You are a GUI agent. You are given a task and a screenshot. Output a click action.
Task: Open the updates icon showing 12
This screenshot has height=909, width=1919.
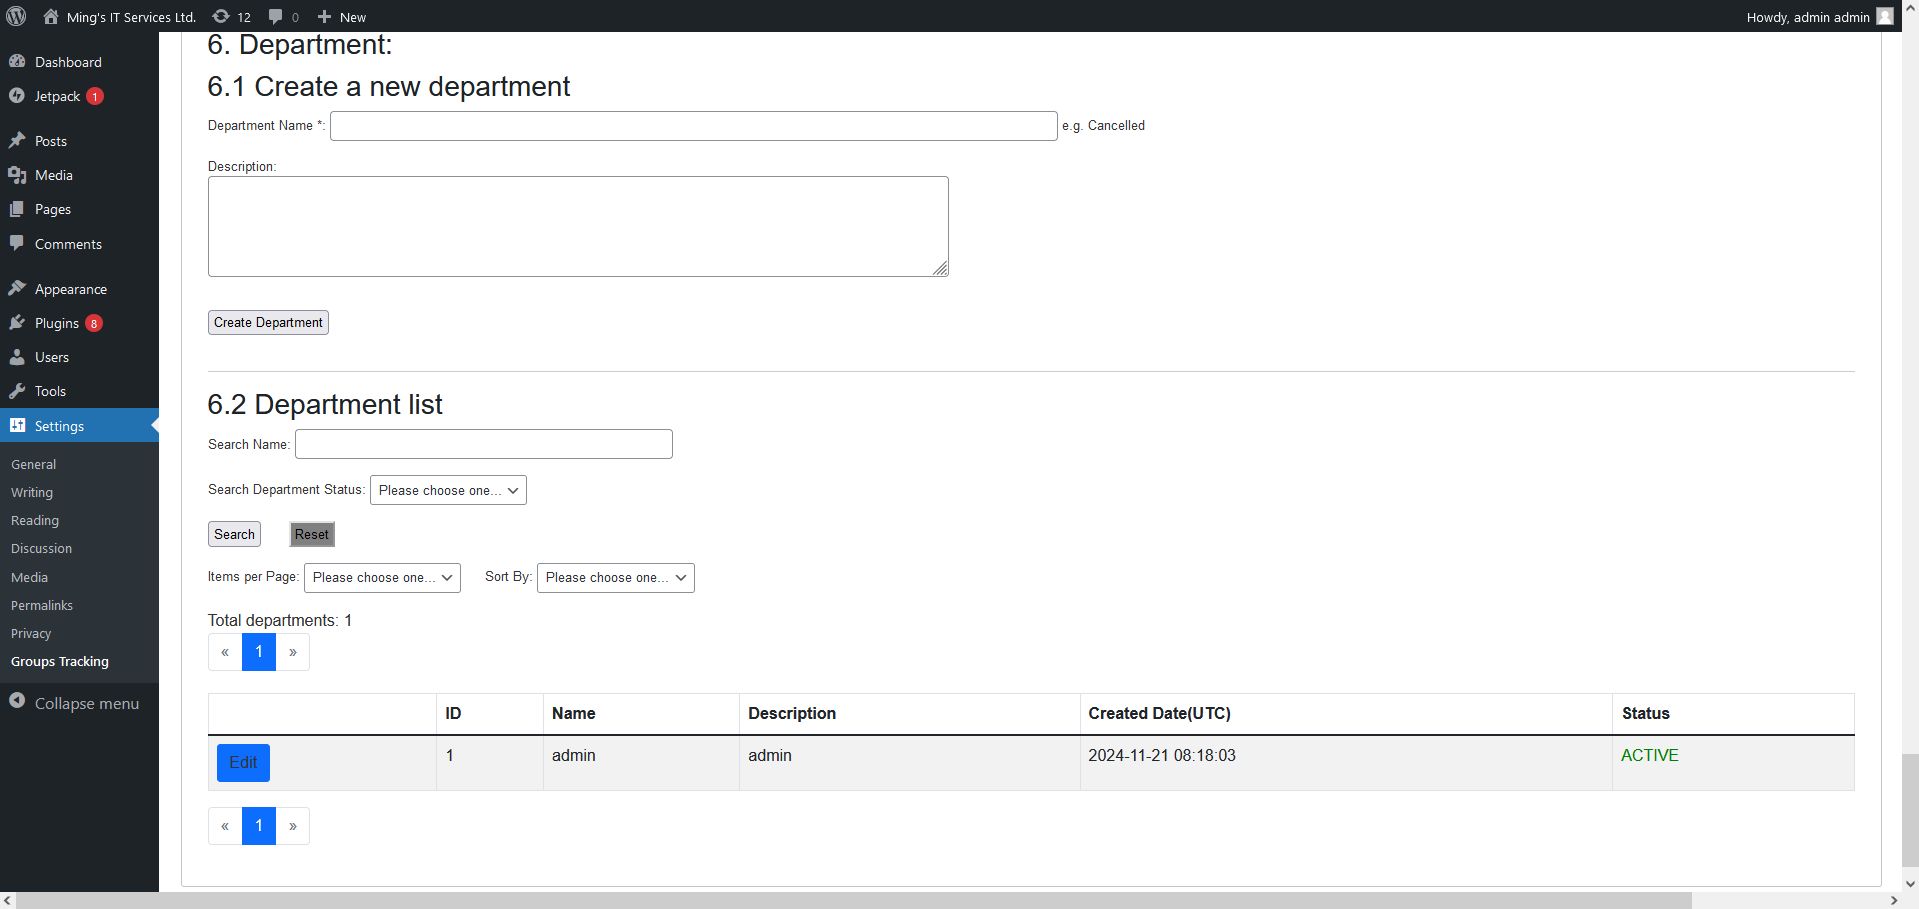221,16
